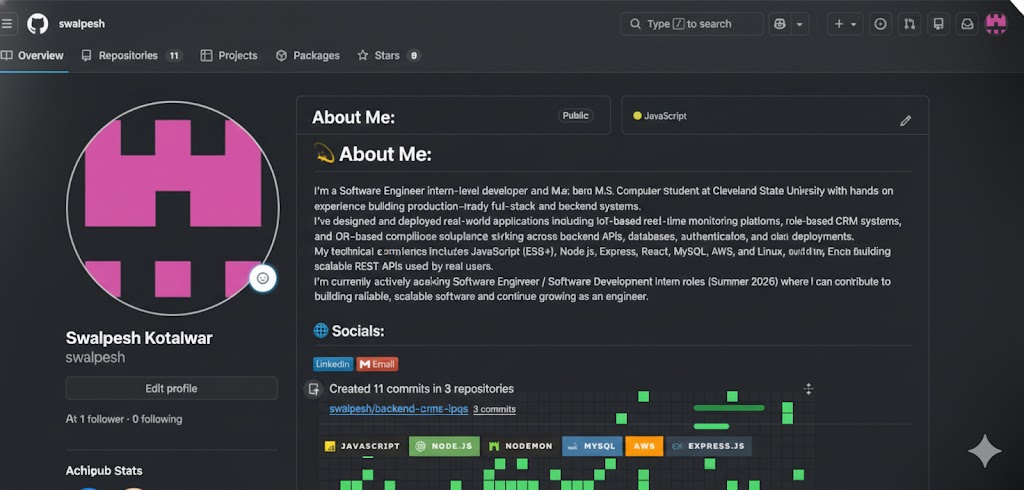Open the LinkedIn badge
1024x490 pixels.
[x=333, y=364]
